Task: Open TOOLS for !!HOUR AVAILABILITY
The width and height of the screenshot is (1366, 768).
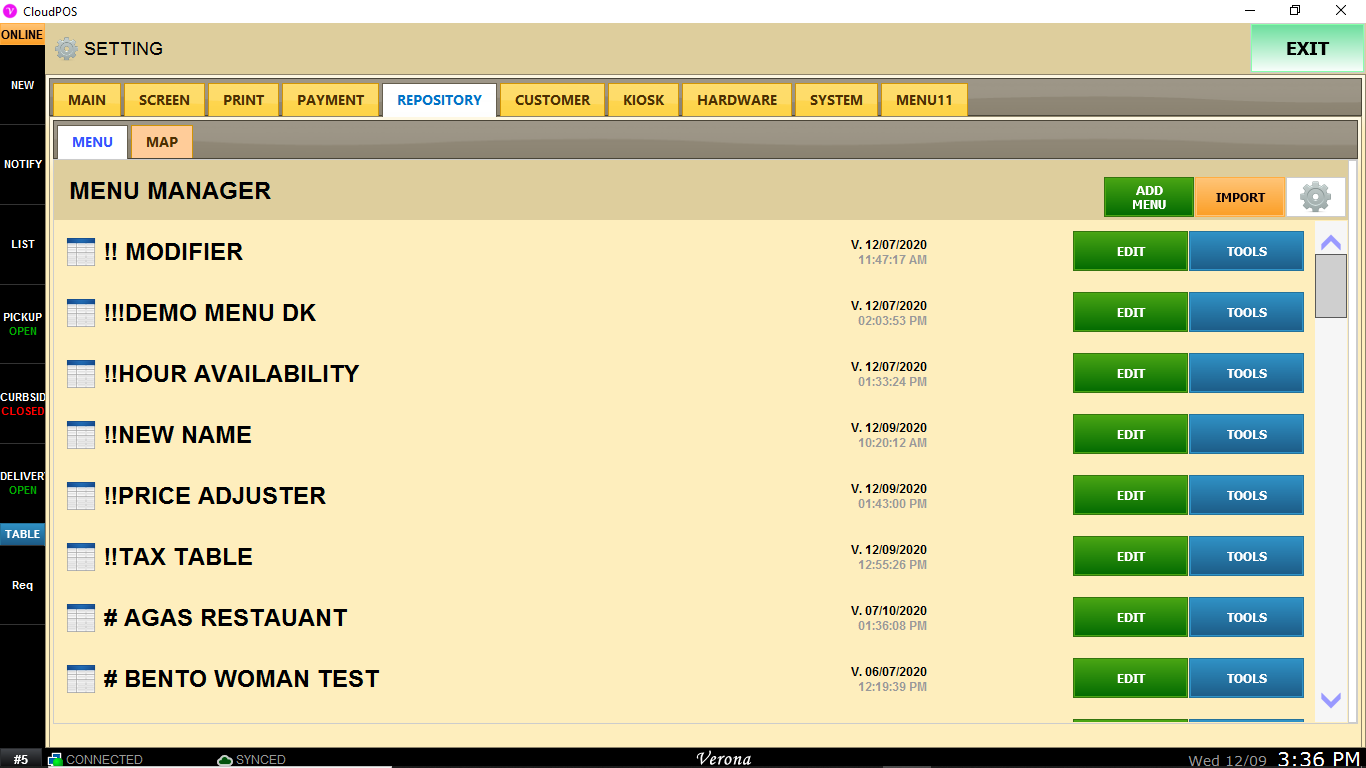Action: [1246, 374]
